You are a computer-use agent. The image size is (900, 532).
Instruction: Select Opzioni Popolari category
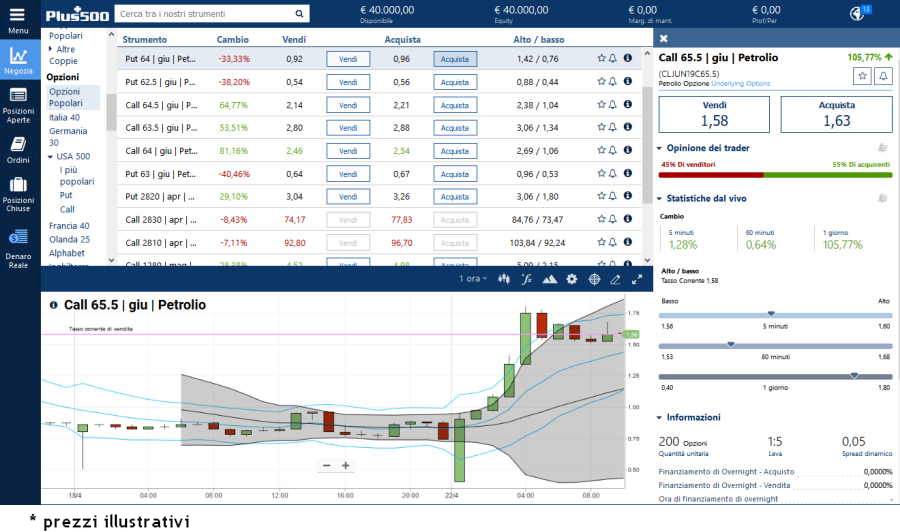(x=66, y=97)
